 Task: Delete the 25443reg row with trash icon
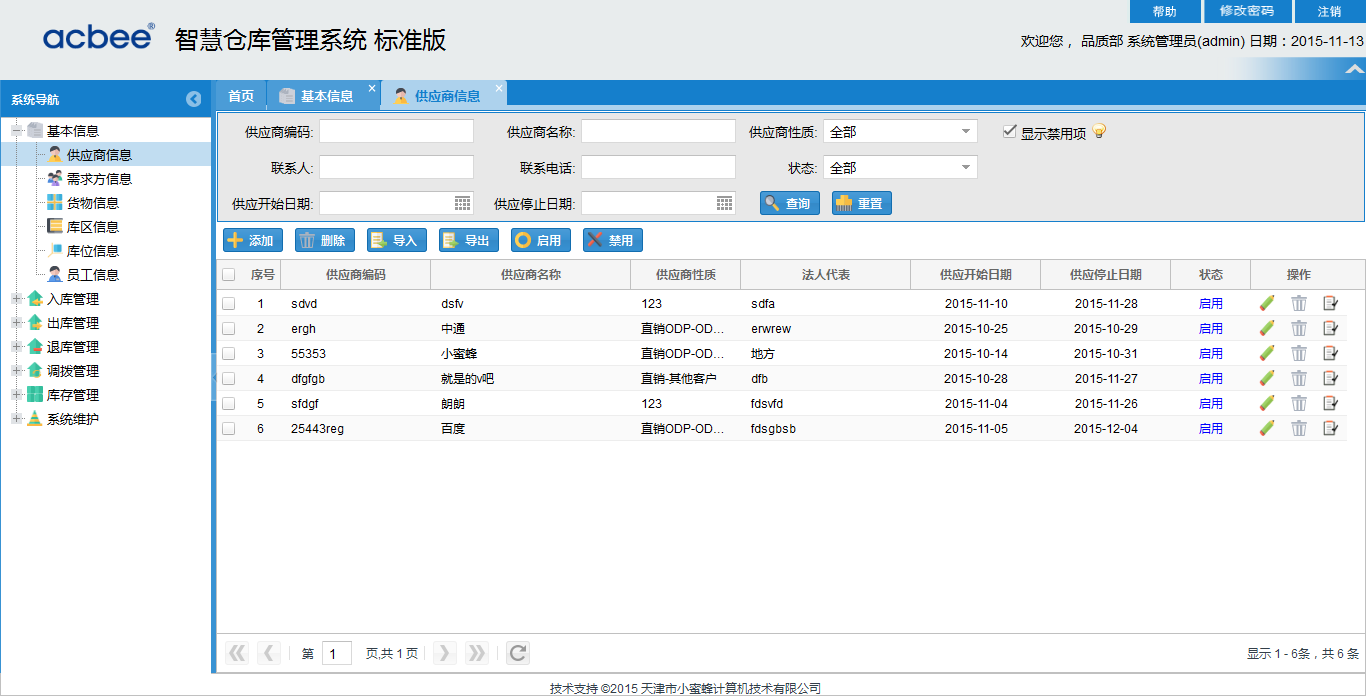1299,428
